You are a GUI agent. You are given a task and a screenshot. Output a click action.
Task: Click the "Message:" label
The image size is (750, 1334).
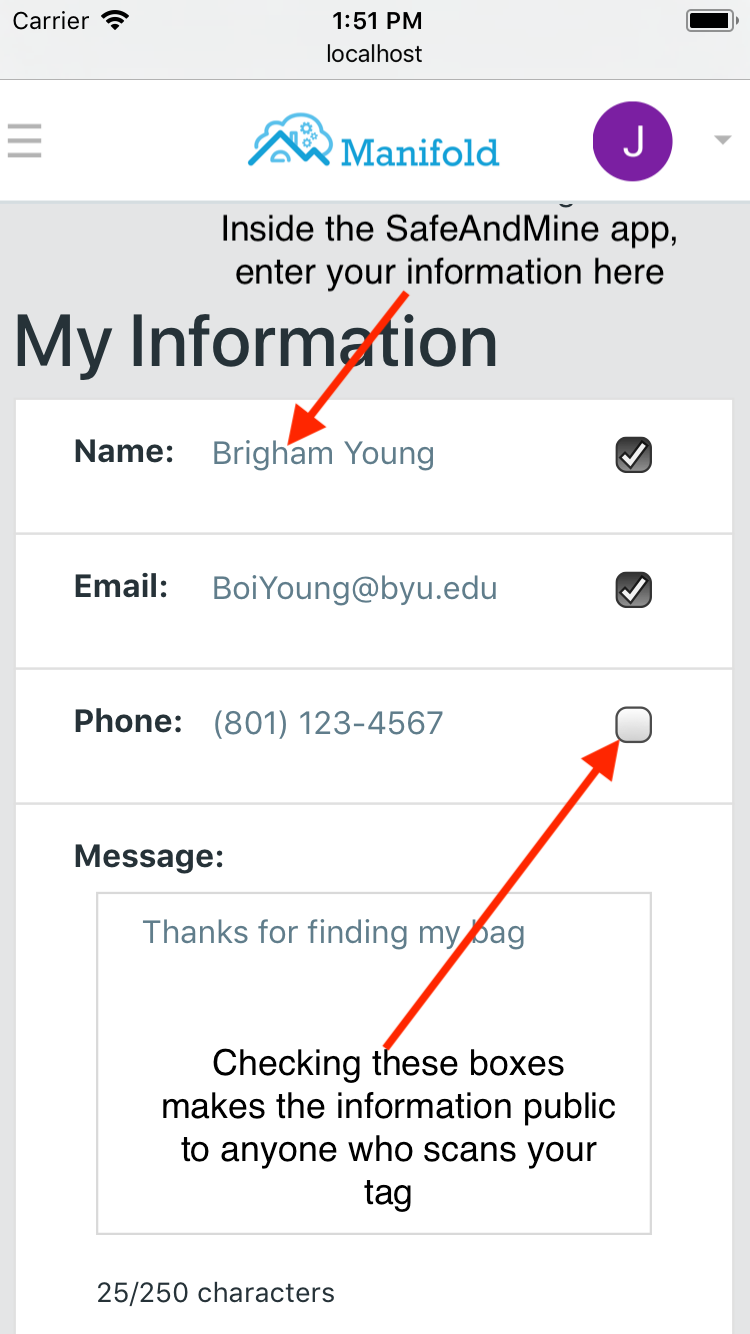tap(149, 856)
